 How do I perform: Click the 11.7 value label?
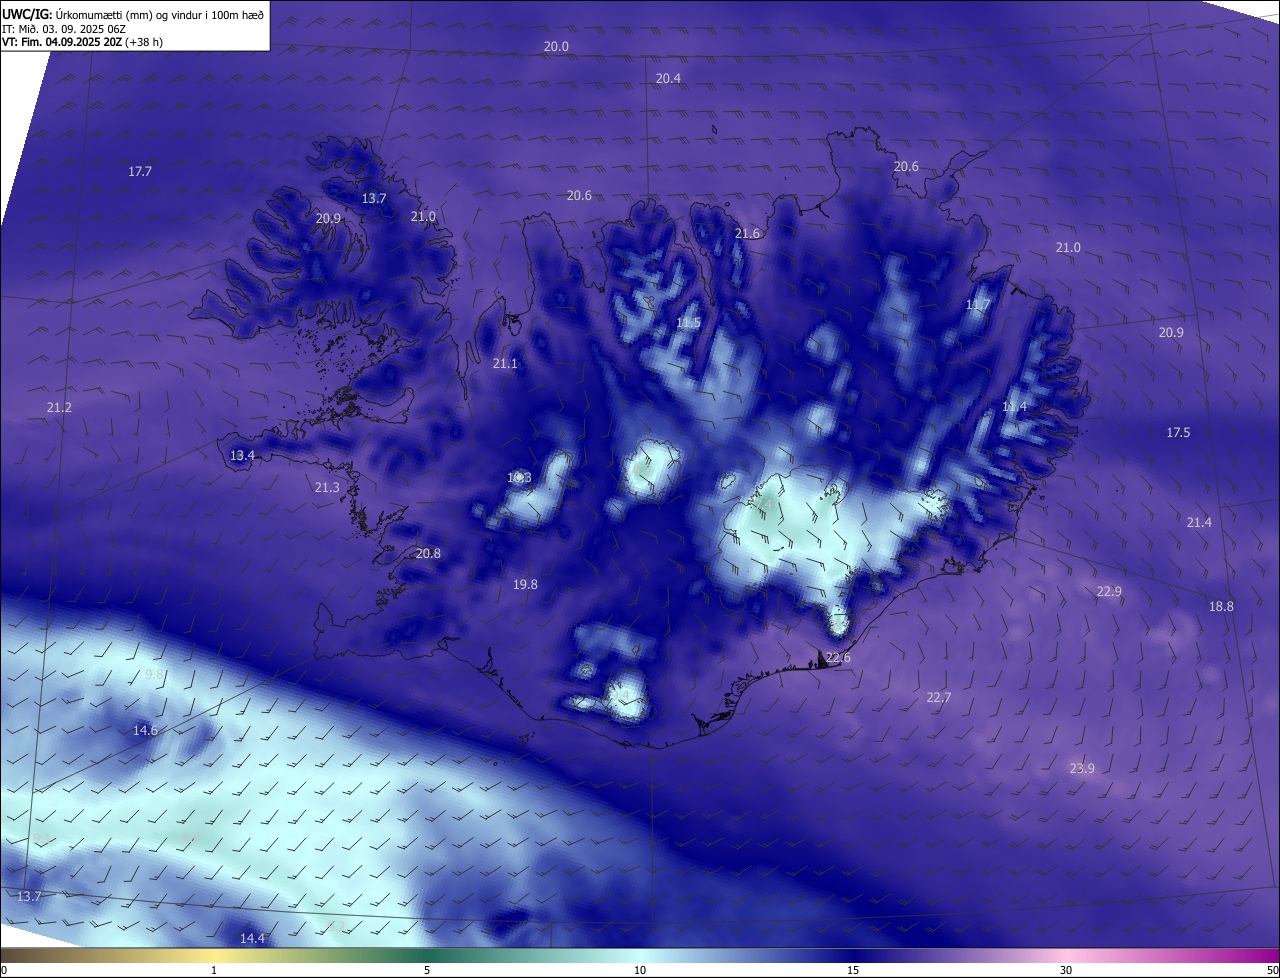[x=978, y=305]
